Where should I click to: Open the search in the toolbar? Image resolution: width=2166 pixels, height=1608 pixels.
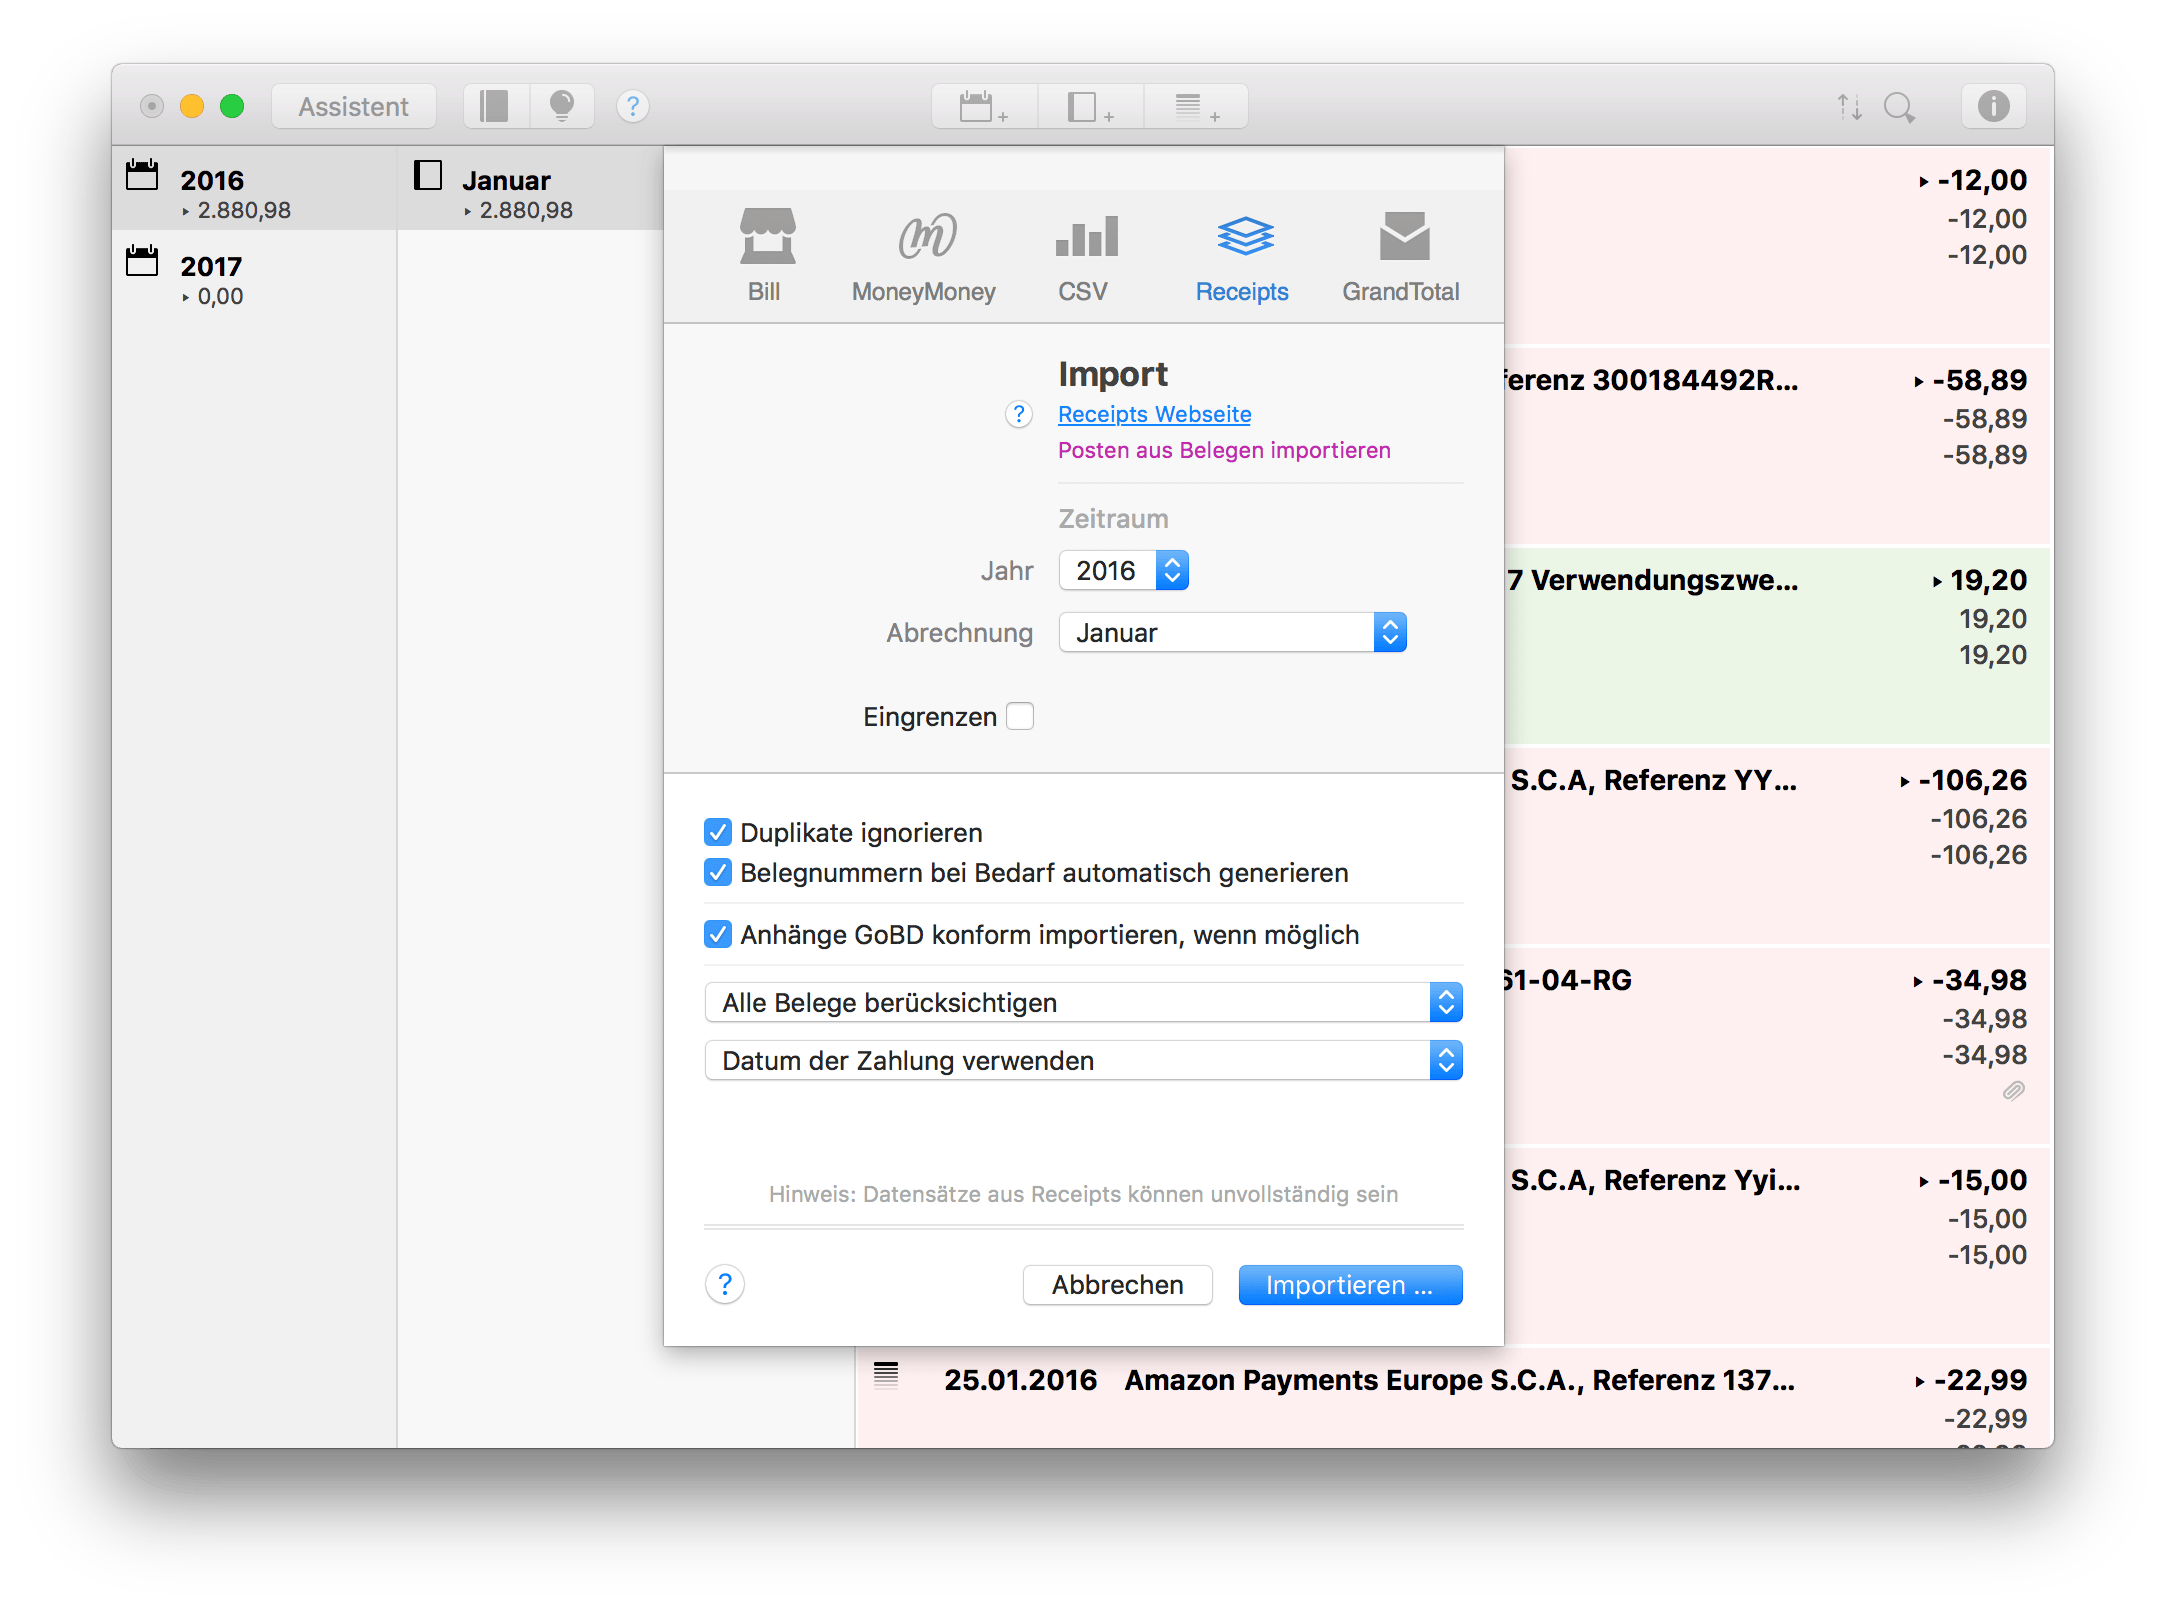point(1900,105)
